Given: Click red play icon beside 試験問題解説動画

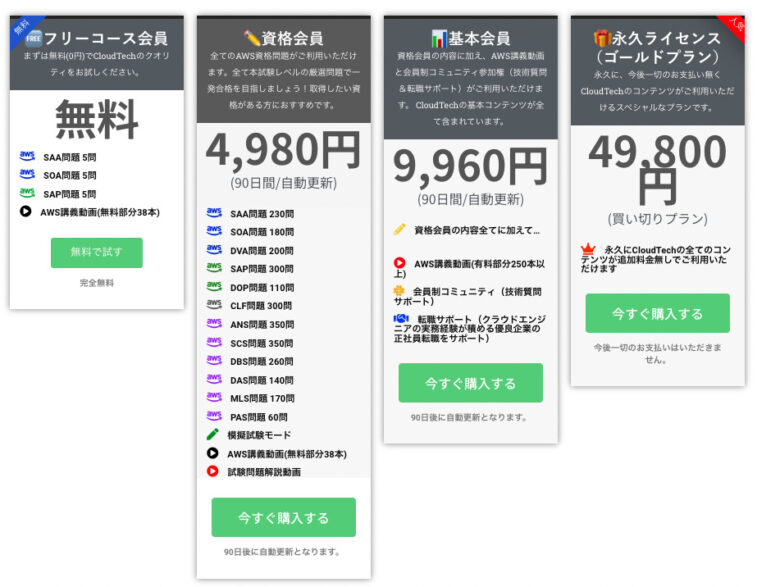Looking at the screenshot, I should (212, 471).
